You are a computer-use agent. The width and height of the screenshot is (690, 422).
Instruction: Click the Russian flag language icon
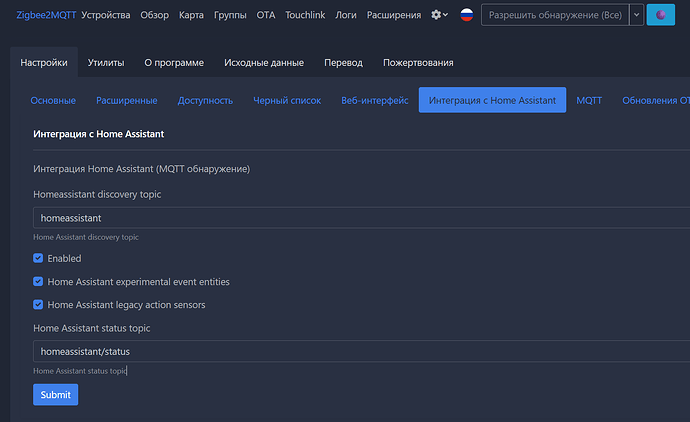tap(466, 15)
